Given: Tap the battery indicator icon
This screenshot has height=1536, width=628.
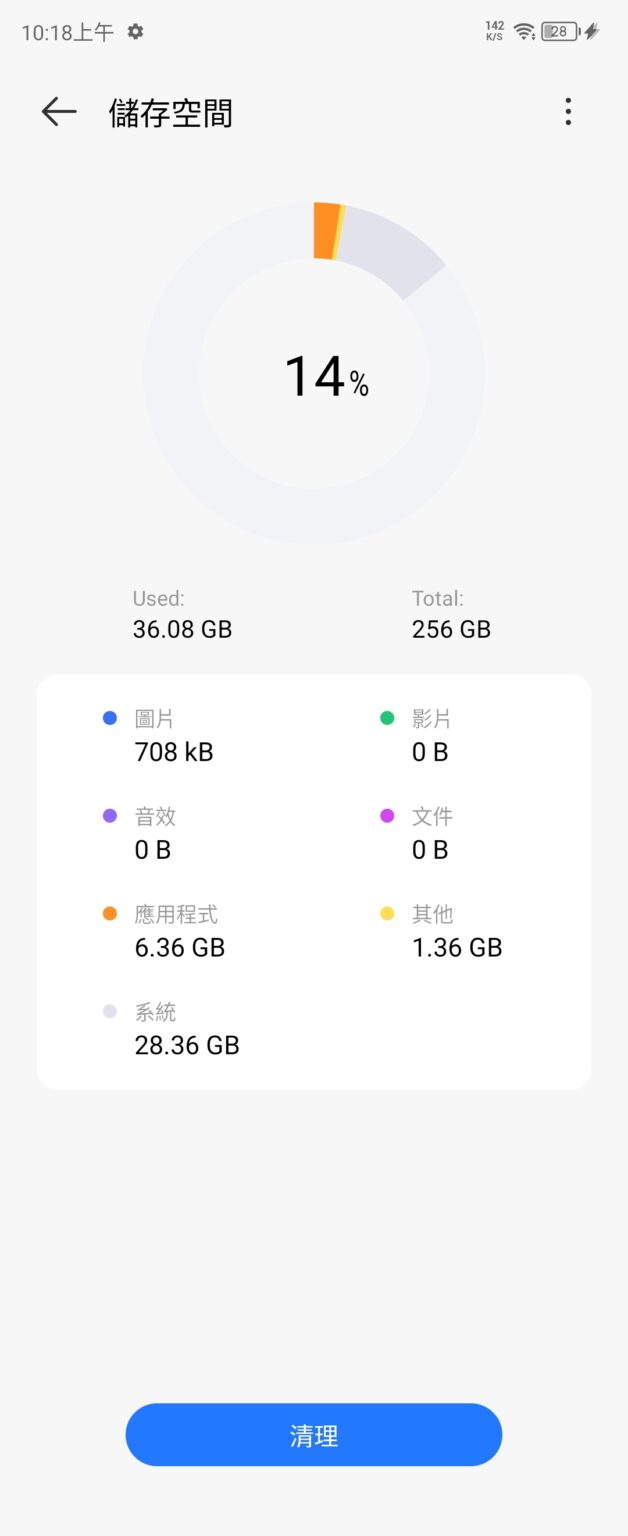Looking at the screenshot, I should click(x=558, y=32).
